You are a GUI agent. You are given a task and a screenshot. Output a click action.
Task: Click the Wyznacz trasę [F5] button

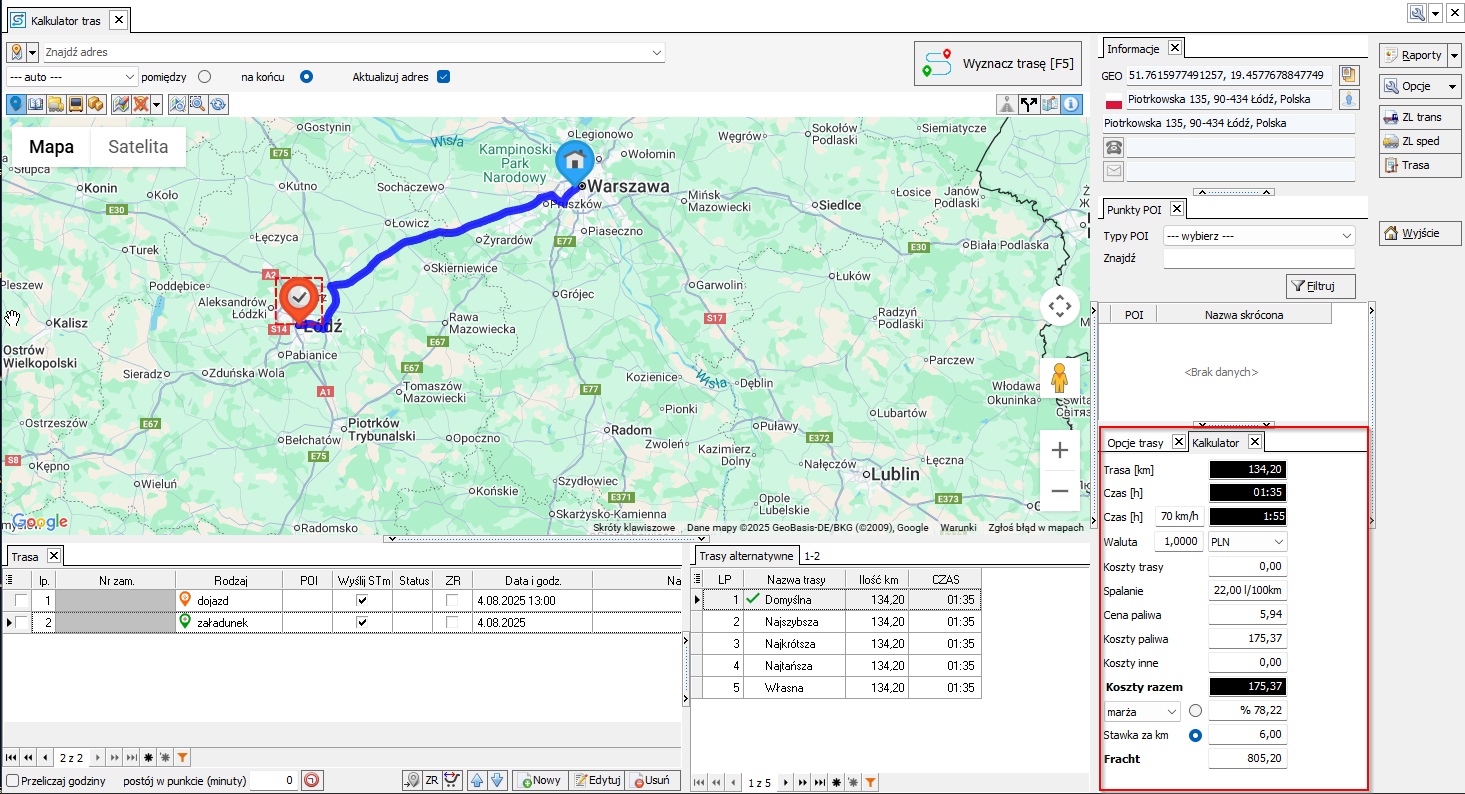pos(999,64)
